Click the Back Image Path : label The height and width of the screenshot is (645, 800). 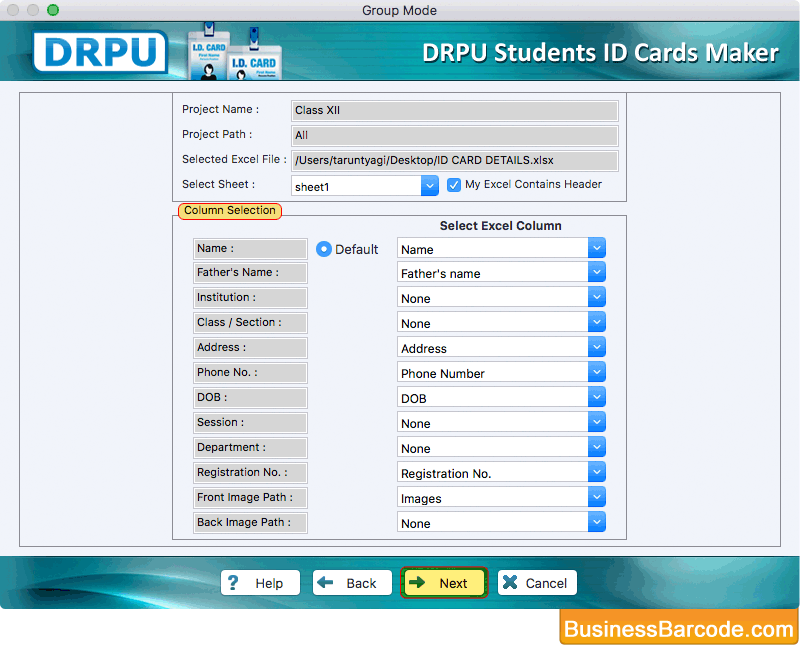pyautogui.click(x=250, y=523)
